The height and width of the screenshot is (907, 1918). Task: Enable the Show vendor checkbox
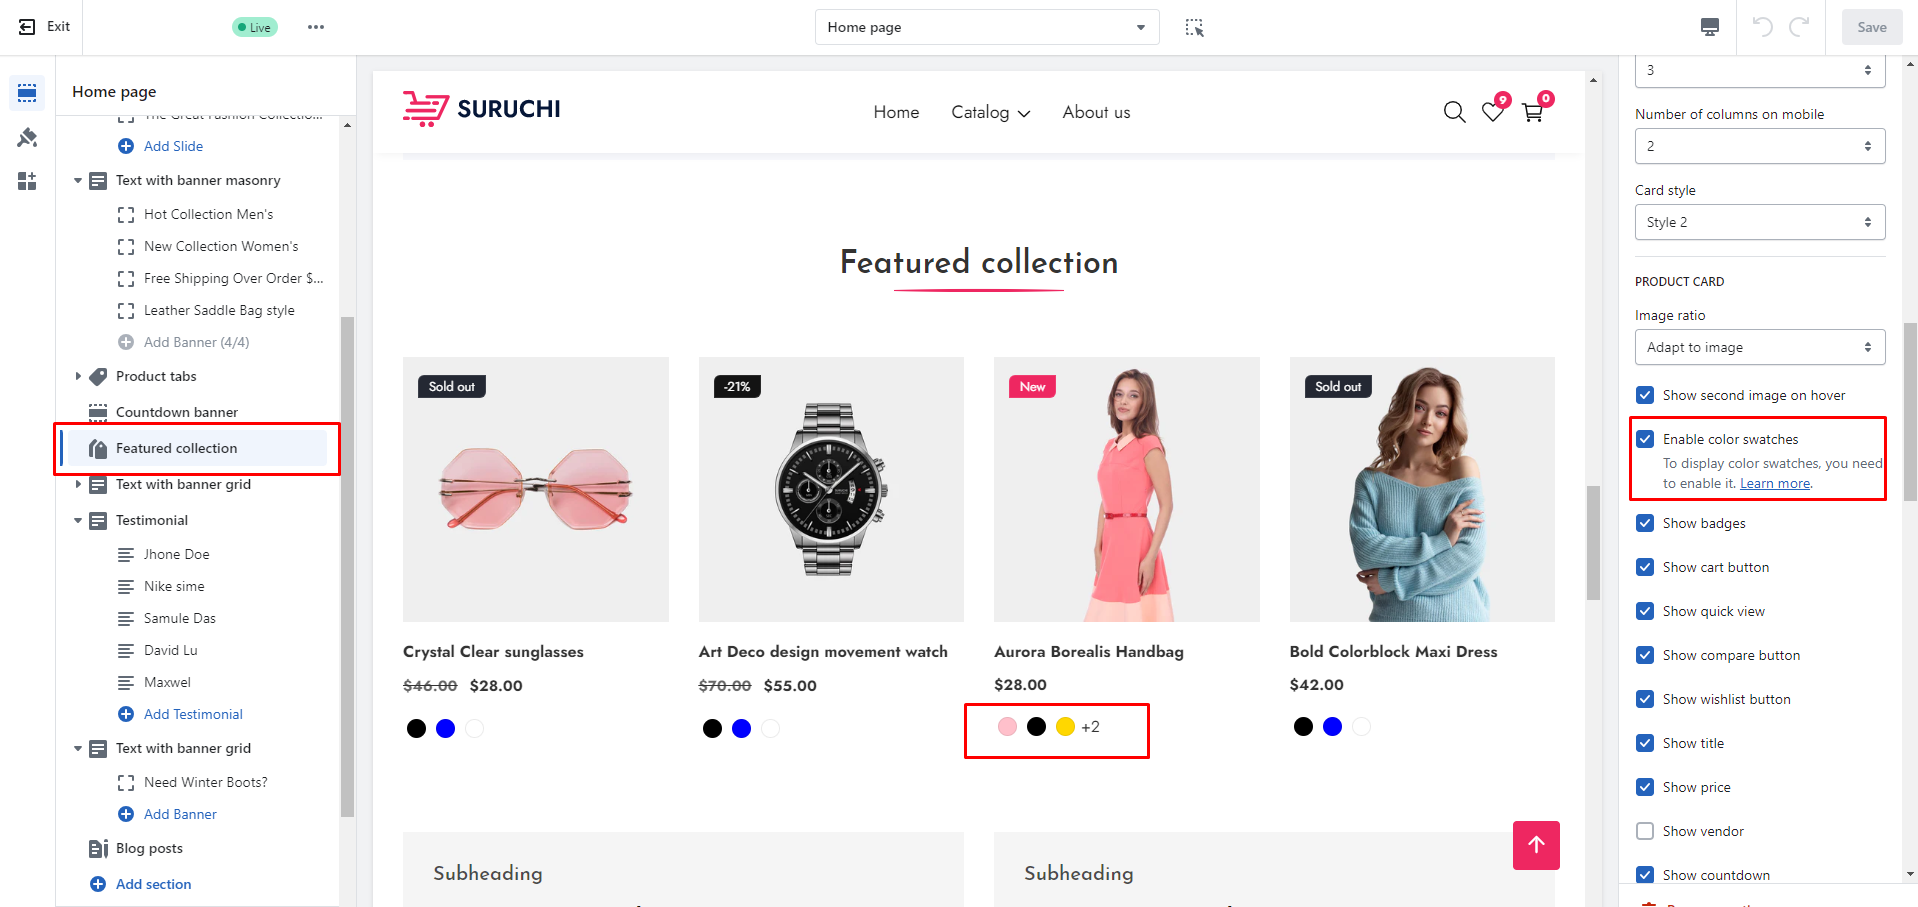coord(1645,831)
